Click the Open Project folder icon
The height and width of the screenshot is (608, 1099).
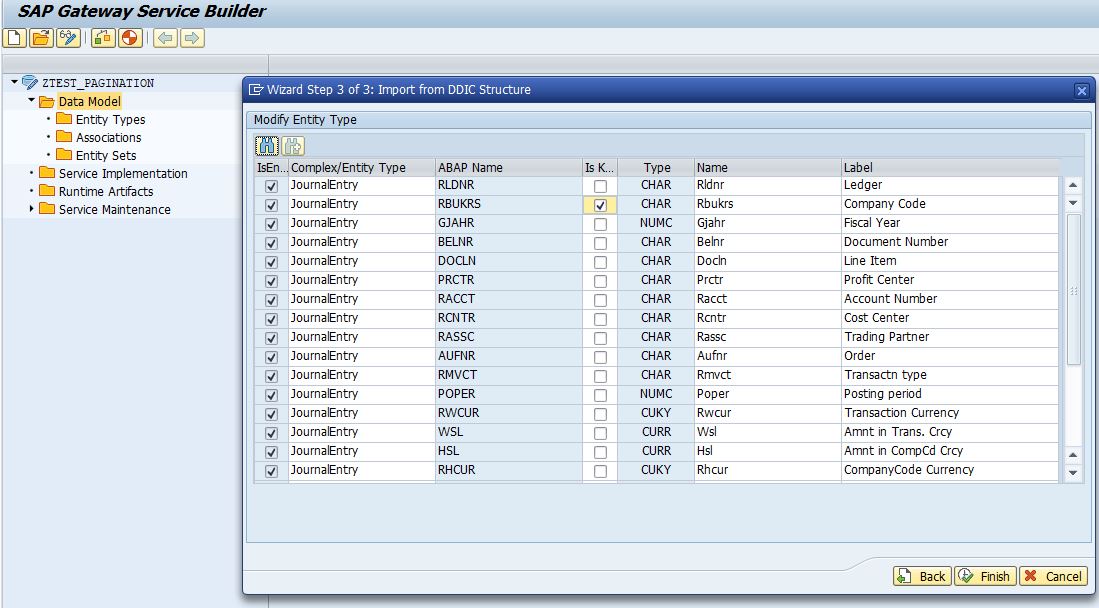point(41,38)
